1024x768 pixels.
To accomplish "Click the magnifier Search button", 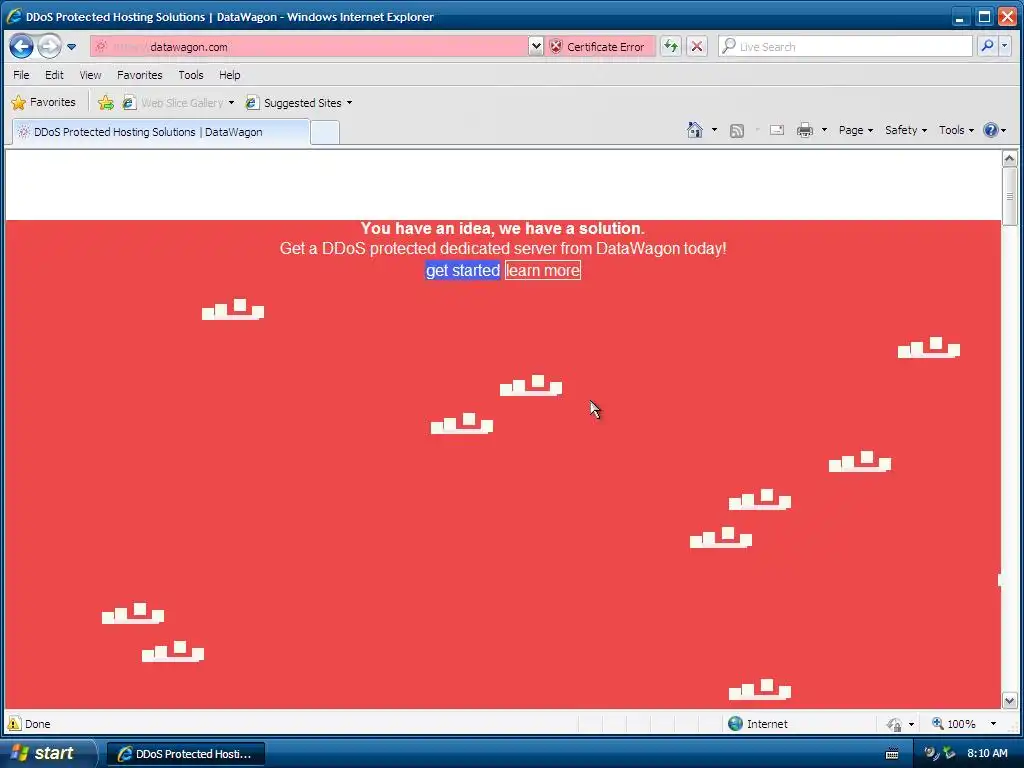I will click(x=987, y=46).
